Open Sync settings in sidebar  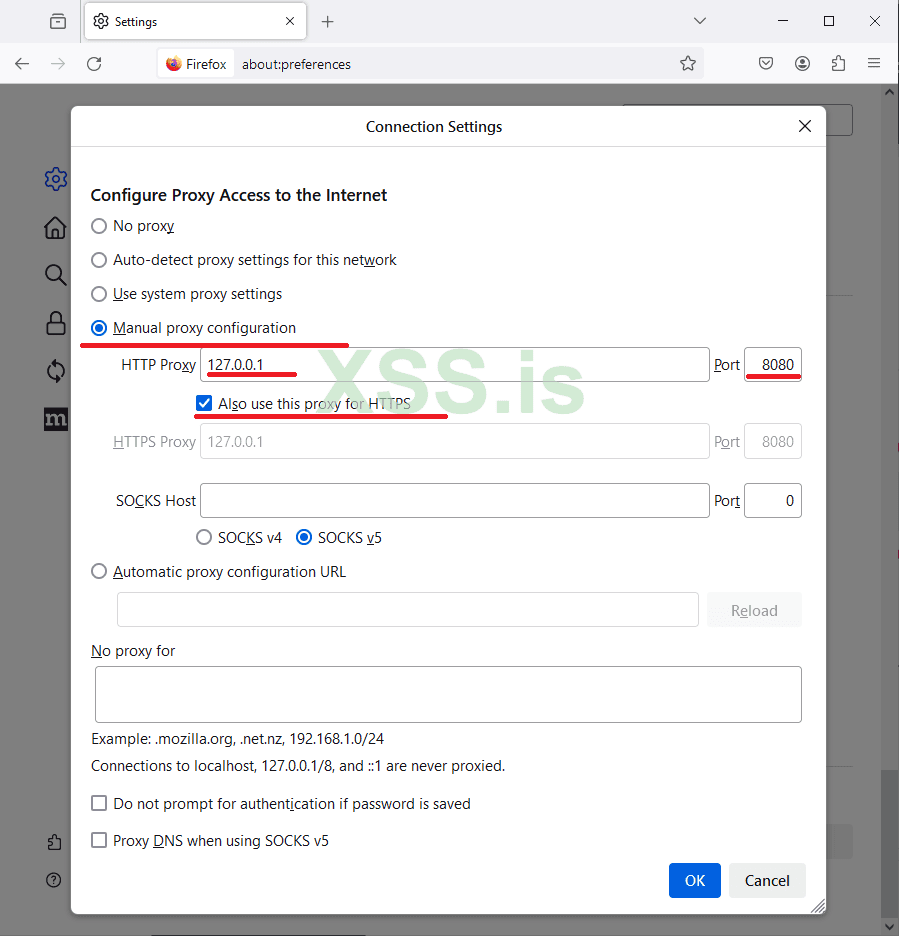tap(56, 371)
